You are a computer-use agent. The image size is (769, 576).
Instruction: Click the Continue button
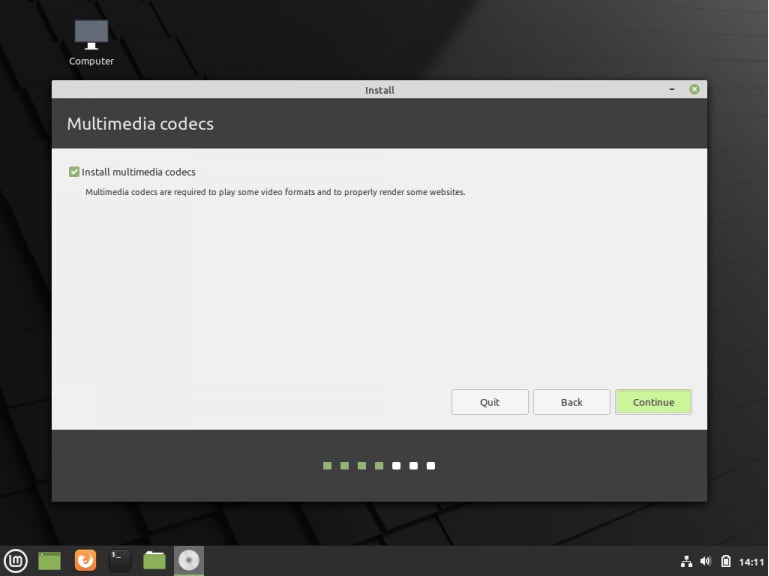click(653, 402)
